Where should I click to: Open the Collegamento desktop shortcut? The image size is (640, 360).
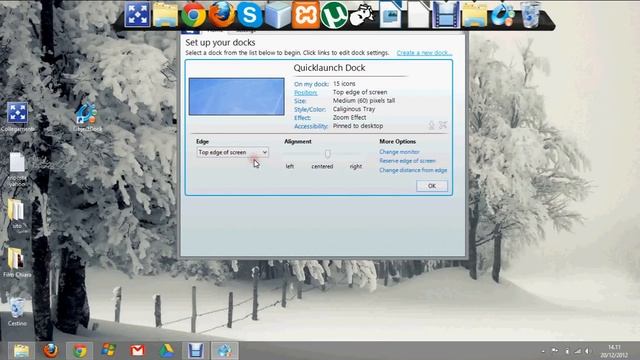17,117
